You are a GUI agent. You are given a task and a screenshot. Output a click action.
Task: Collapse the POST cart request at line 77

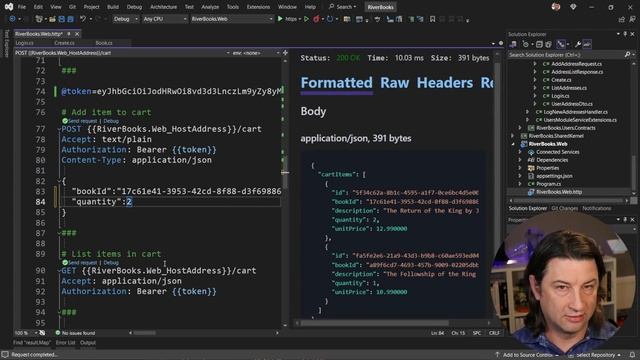pyautogui.click(x=59, y=129)
